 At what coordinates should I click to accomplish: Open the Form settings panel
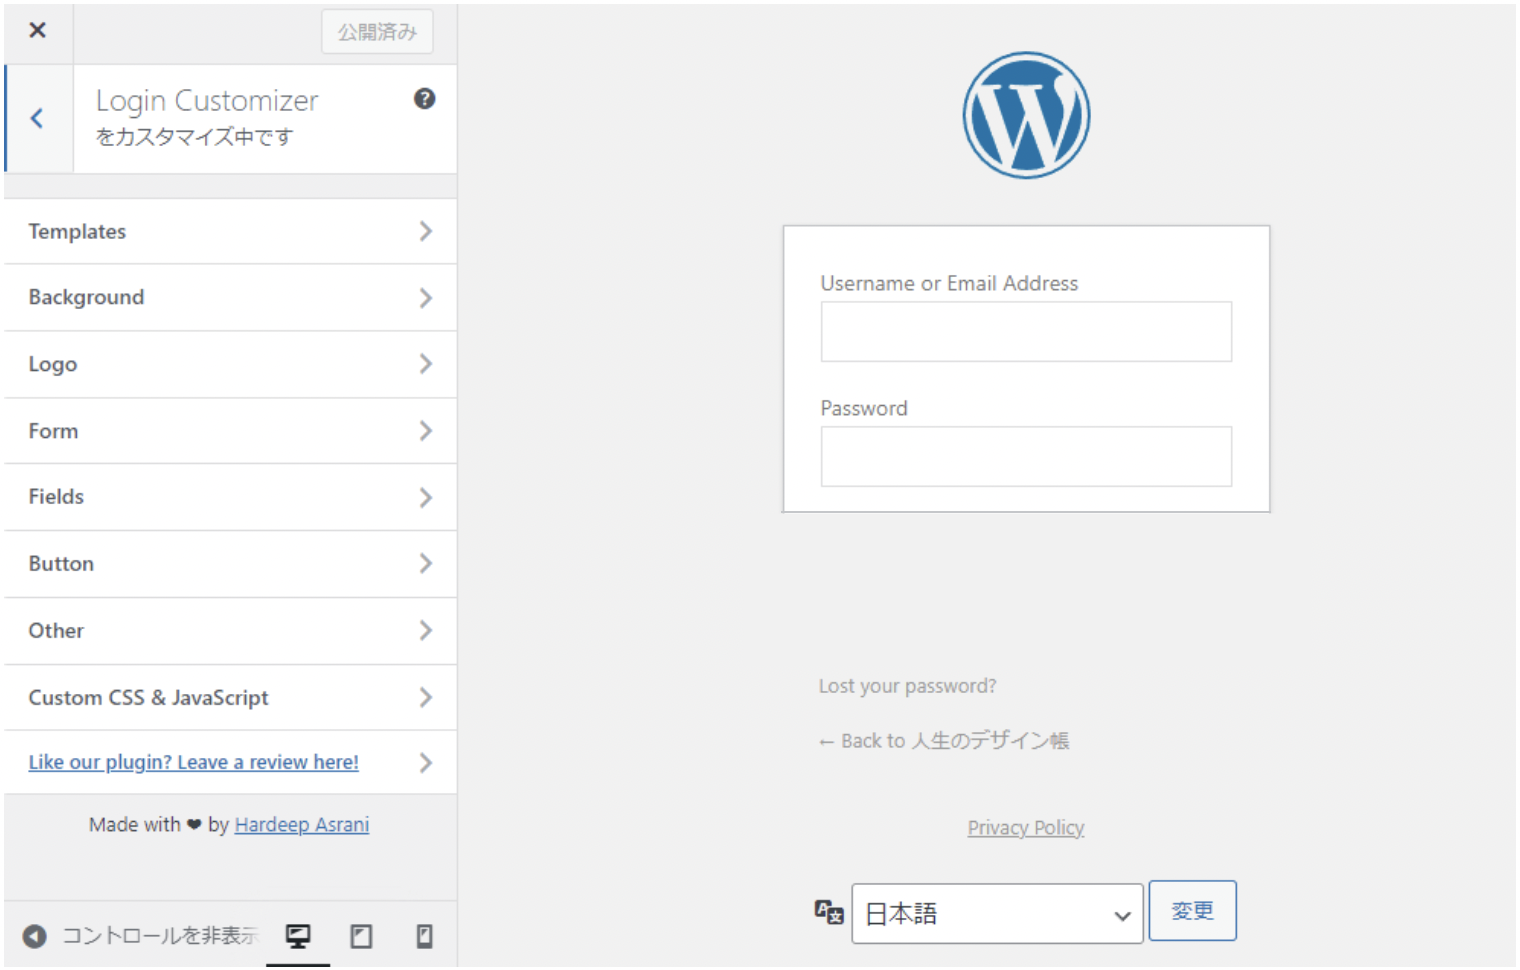[230, 431]
